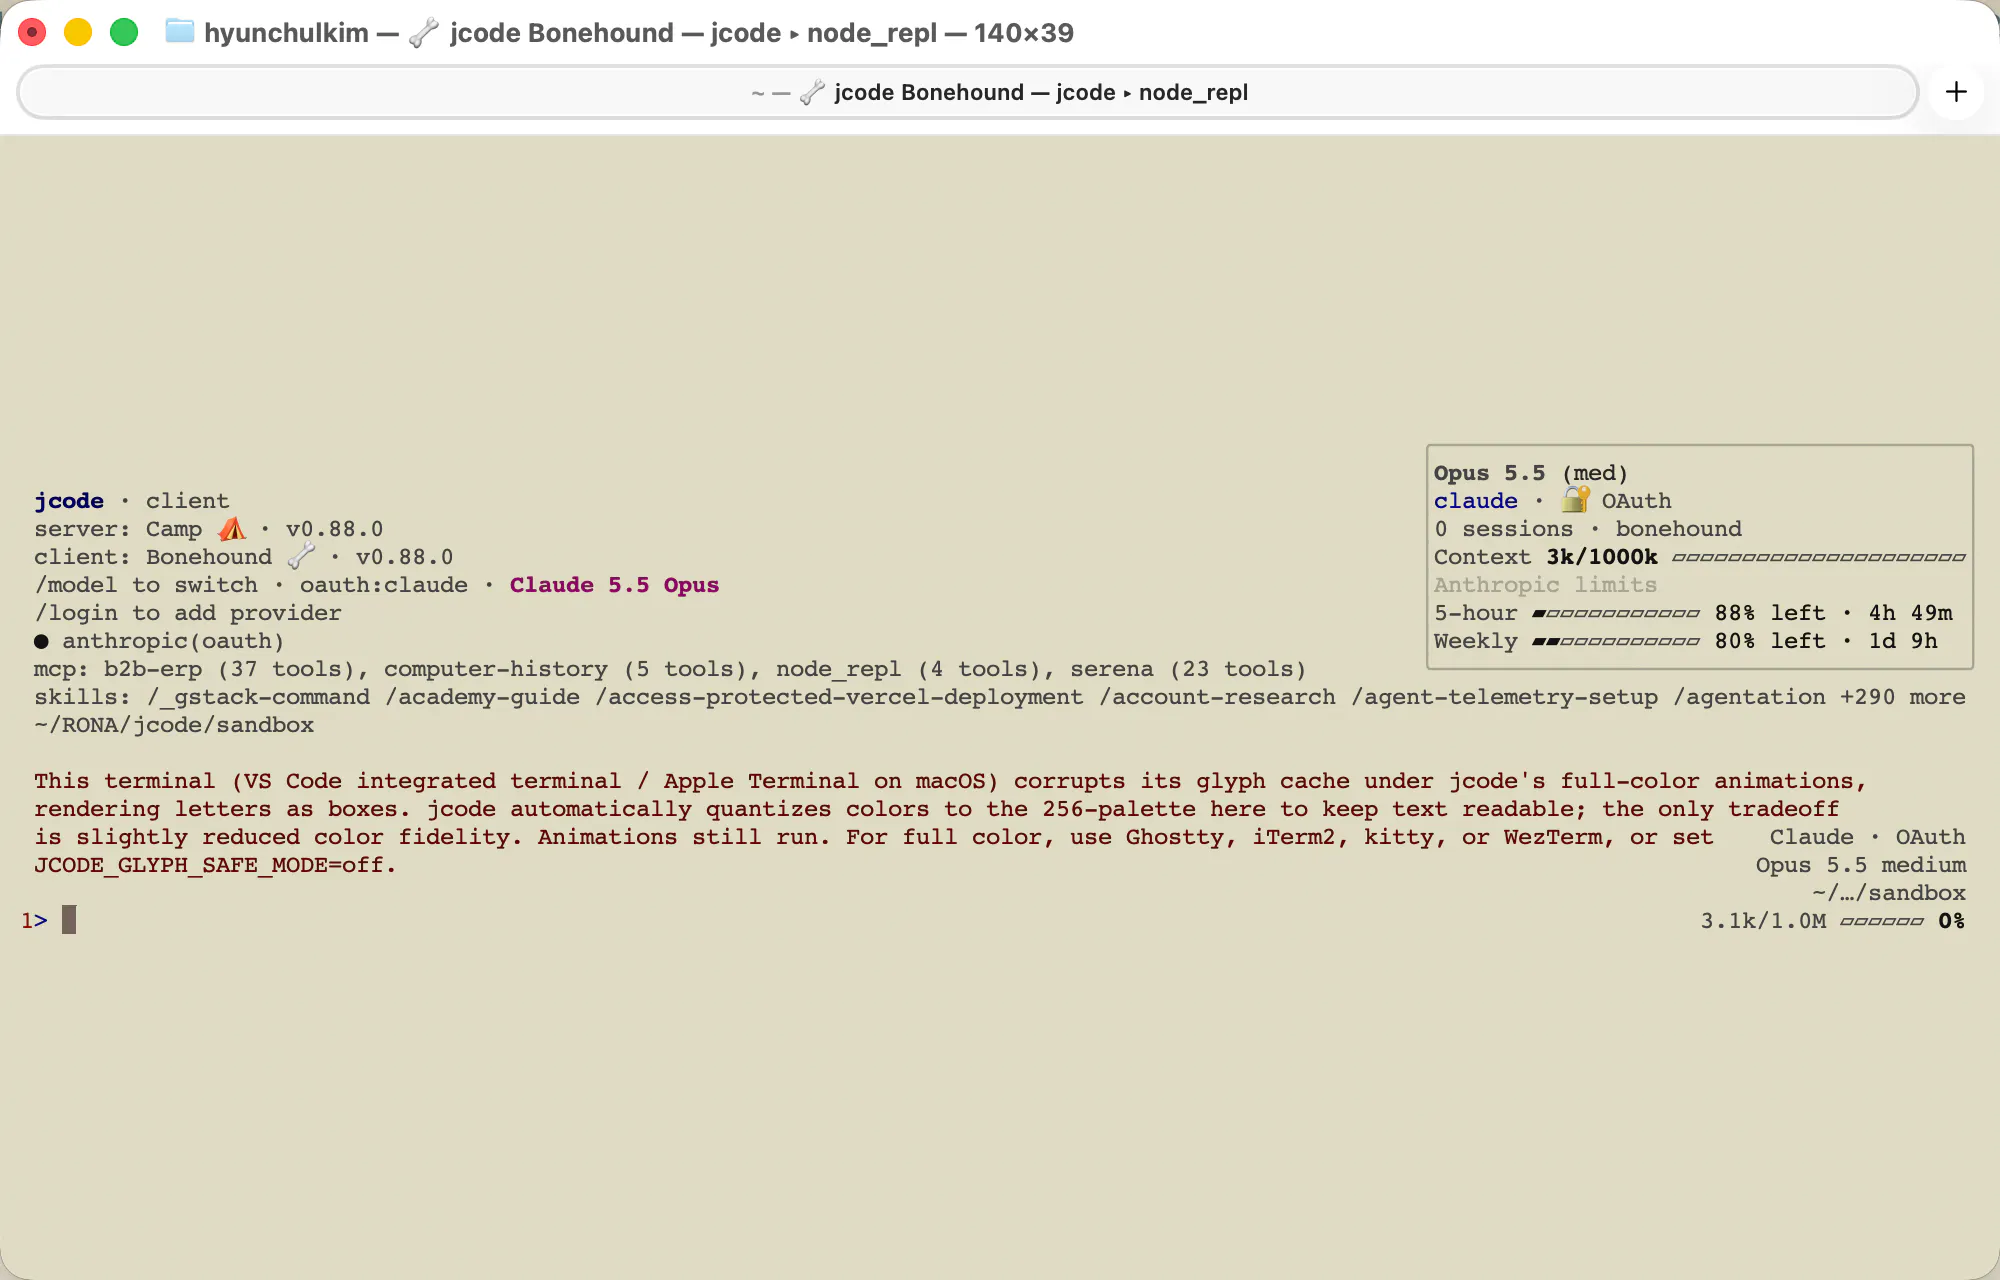Click the '/academy-guide' skill

tap(482, 697)
